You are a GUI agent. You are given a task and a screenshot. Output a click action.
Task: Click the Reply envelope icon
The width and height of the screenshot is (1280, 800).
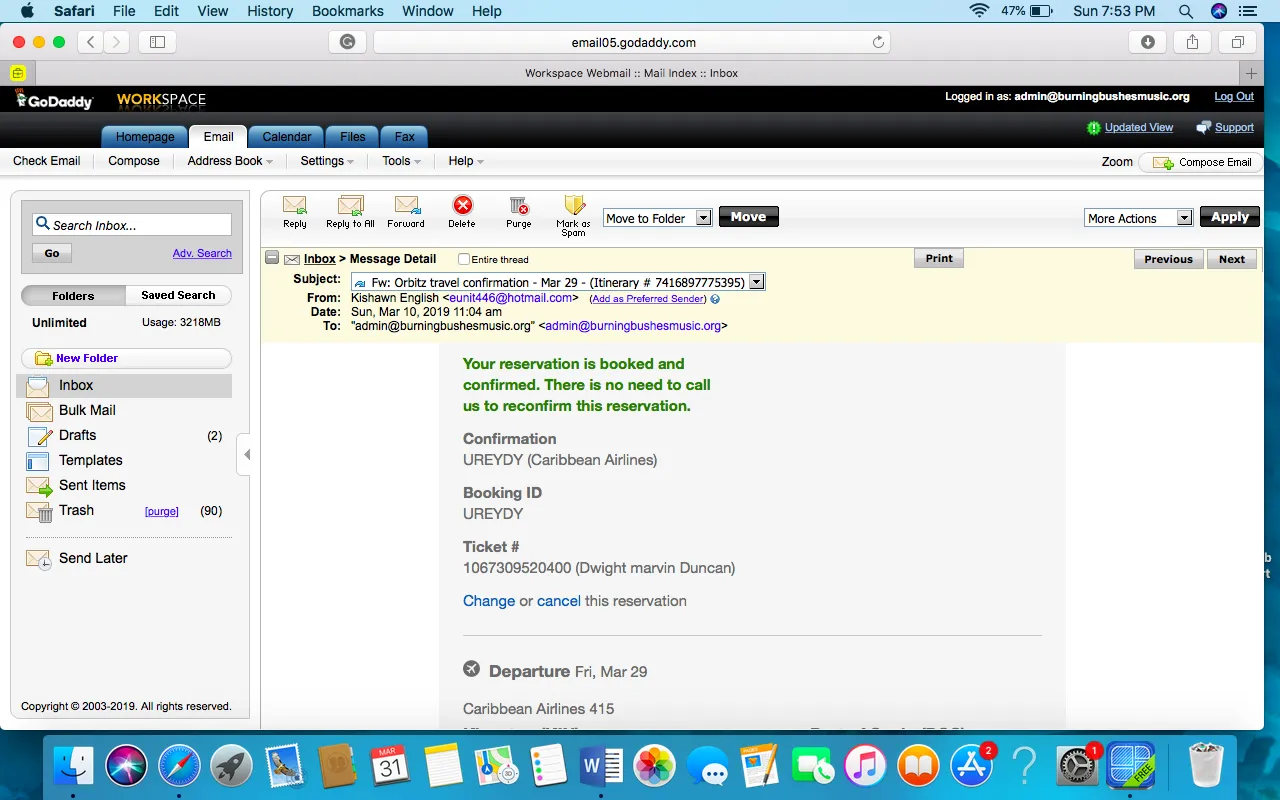[x=295, y=206]
